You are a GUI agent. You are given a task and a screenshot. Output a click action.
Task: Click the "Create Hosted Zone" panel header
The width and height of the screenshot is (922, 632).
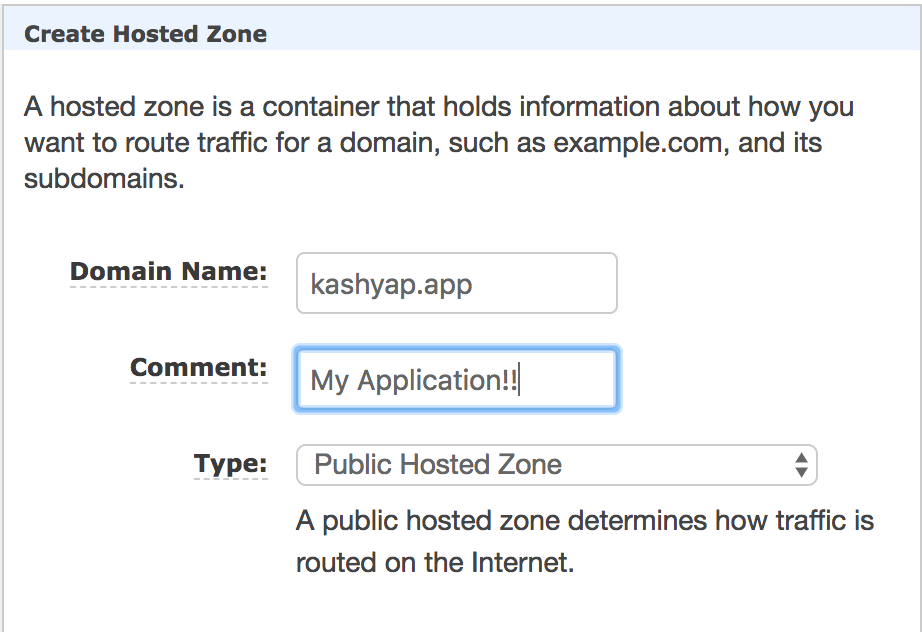click(146, 34)
